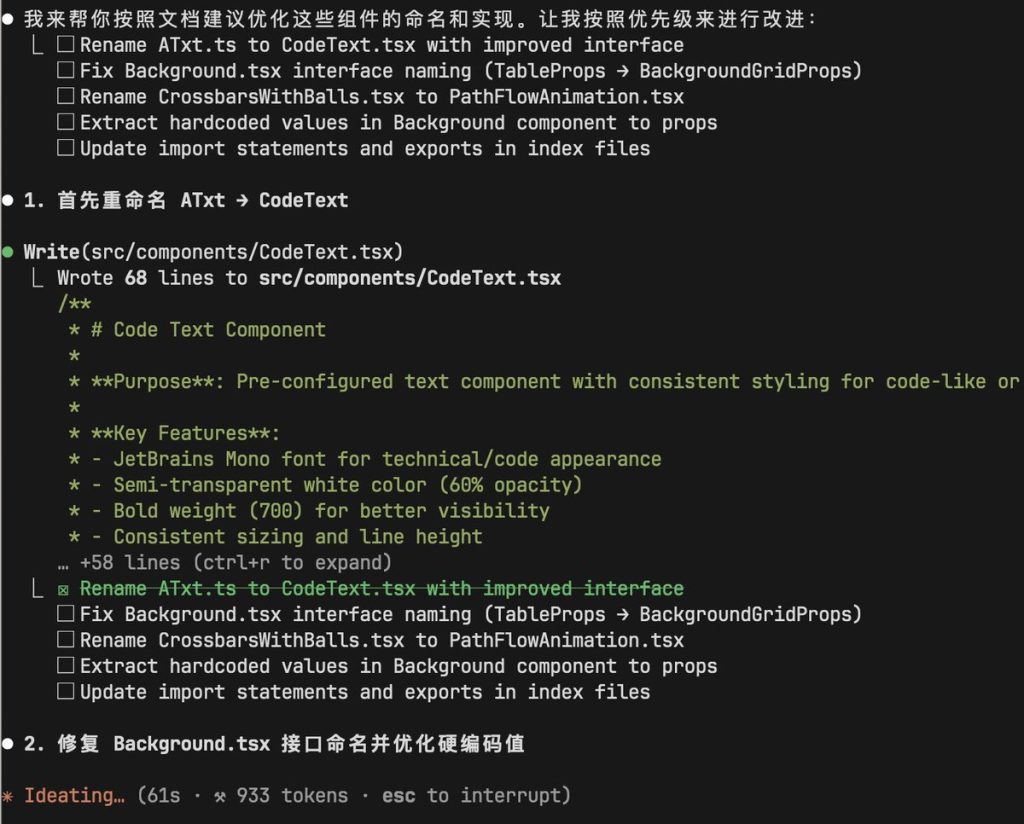
Task: Toggle second 'Rename CrossbarsWithBalls.tsx' checkbox
Action: (65, 640)
